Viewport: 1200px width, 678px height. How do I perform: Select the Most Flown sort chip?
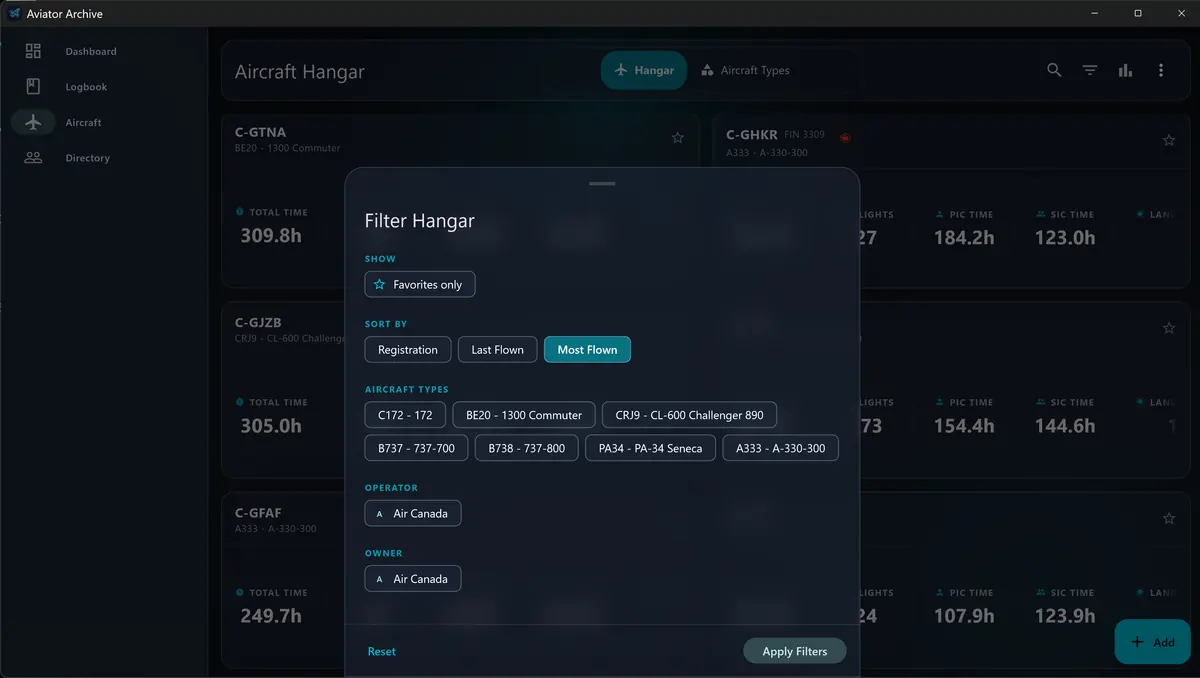pyautogui.click(x=587, y=349)
